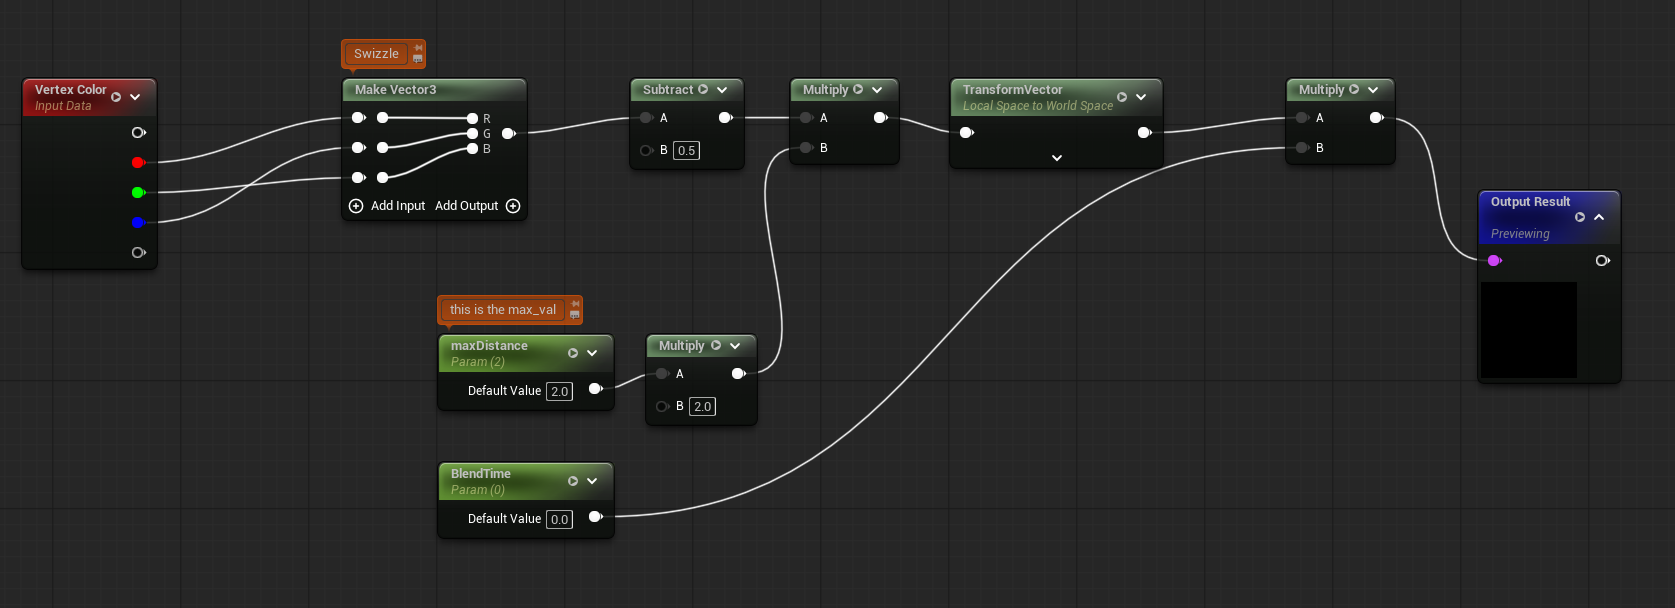Expand the Vertex Color node chevron

pos(135,97)
